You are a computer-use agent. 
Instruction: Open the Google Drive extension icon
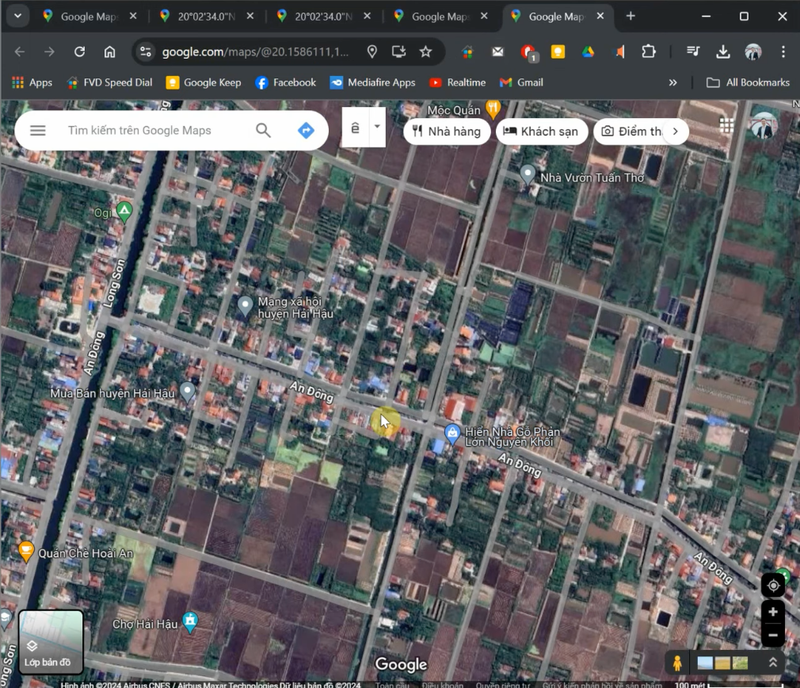point(588,52)
